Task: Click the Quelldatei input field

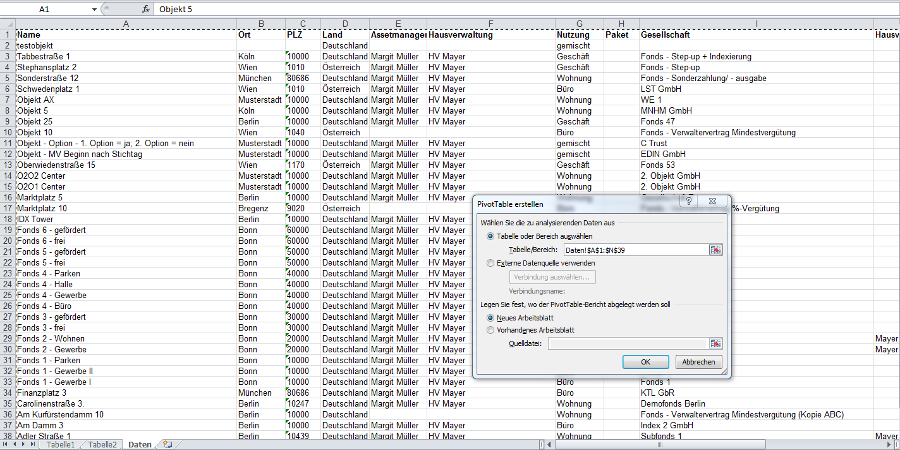Action: (x=629, y=343)
